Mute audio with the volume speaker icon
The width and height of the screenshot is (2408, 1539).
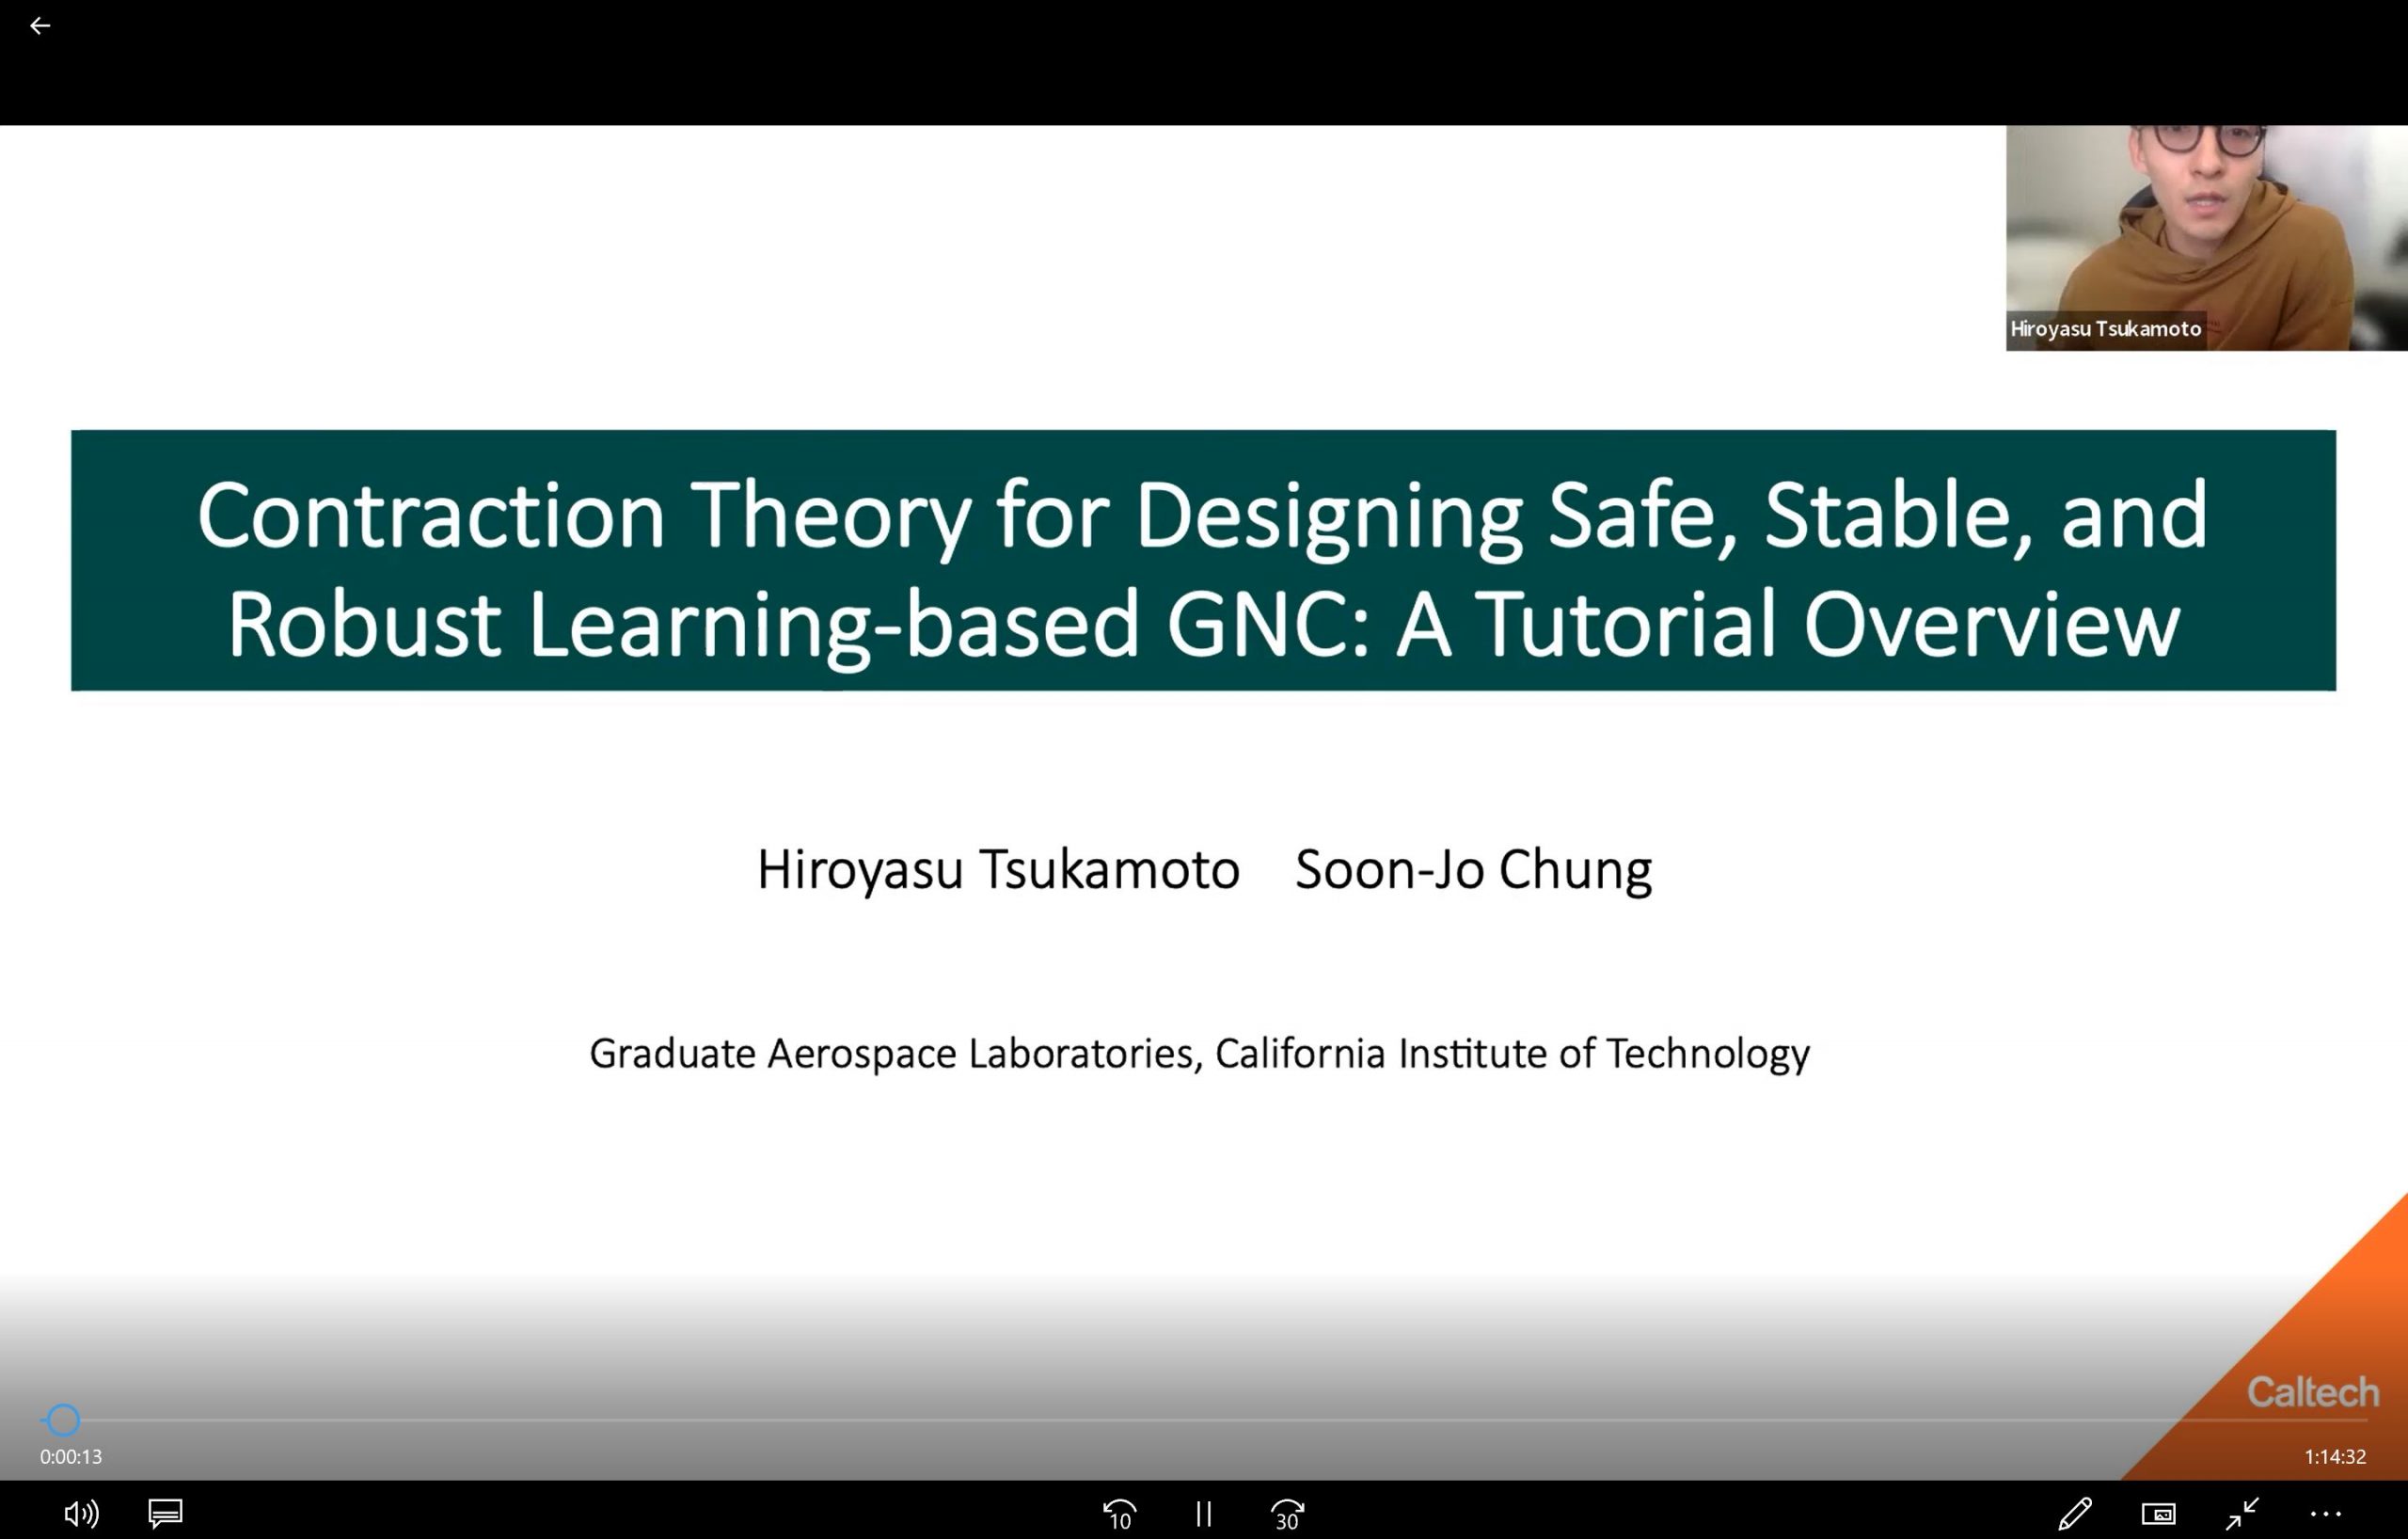80,1513
